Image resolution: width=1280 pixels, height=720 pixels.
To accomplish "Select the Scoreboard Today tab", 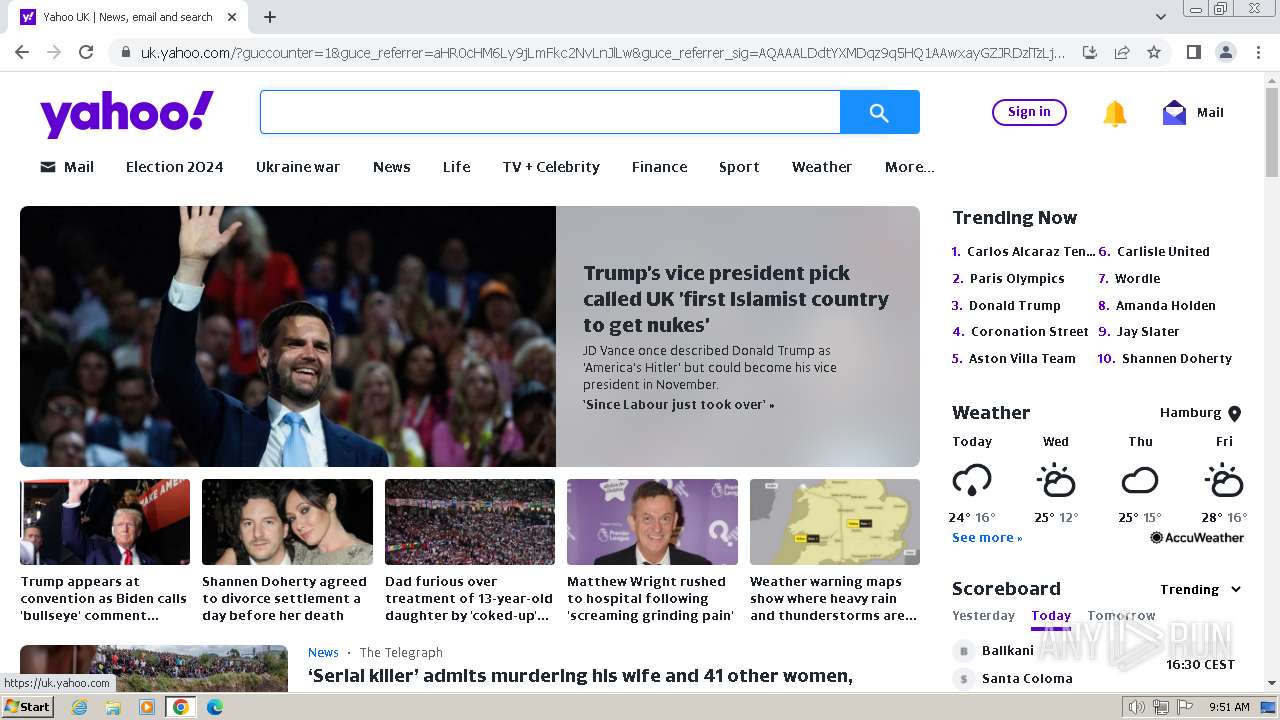I will tap(1051, 615).
